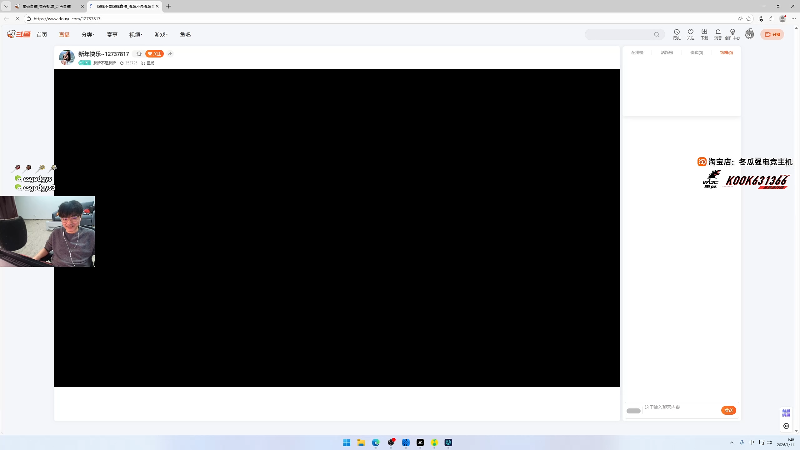Open the black square taskbar app
Screen dimensions: 800x450
coord(420,442)
